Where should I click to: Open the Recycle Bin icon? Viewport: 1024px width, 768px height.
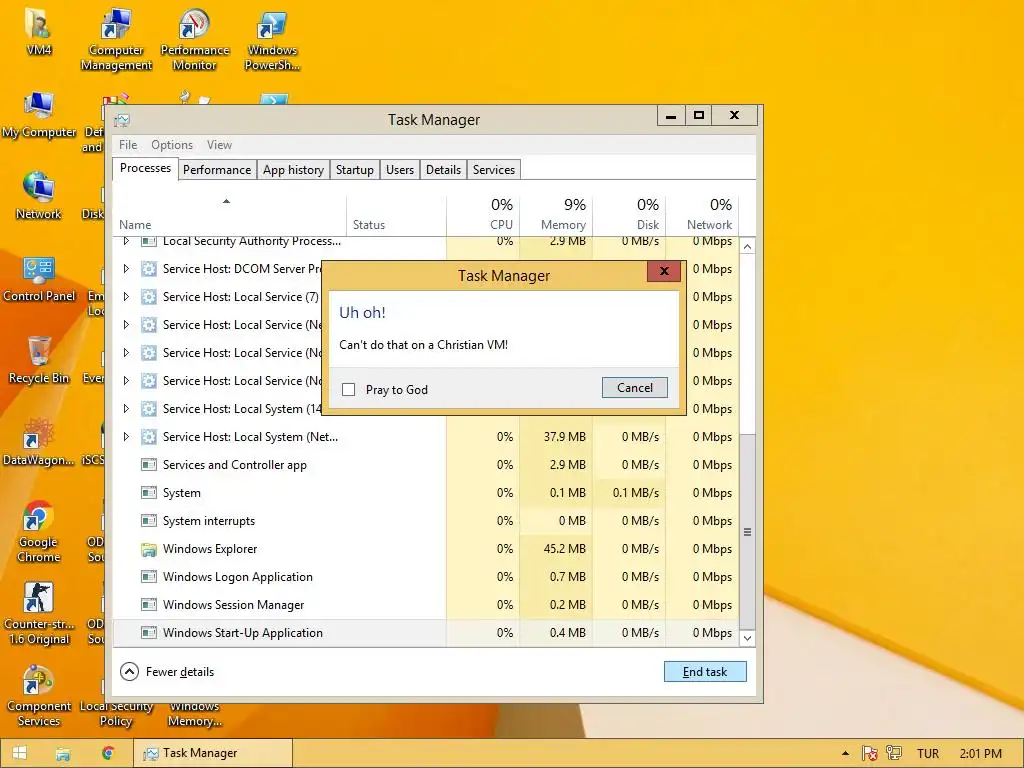point(39,360)
